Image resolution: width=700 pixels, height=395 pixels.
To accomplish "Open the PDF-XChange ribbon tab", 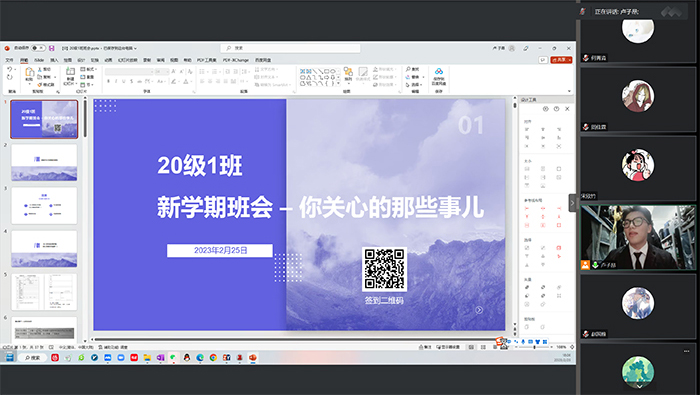I will 235,60.
